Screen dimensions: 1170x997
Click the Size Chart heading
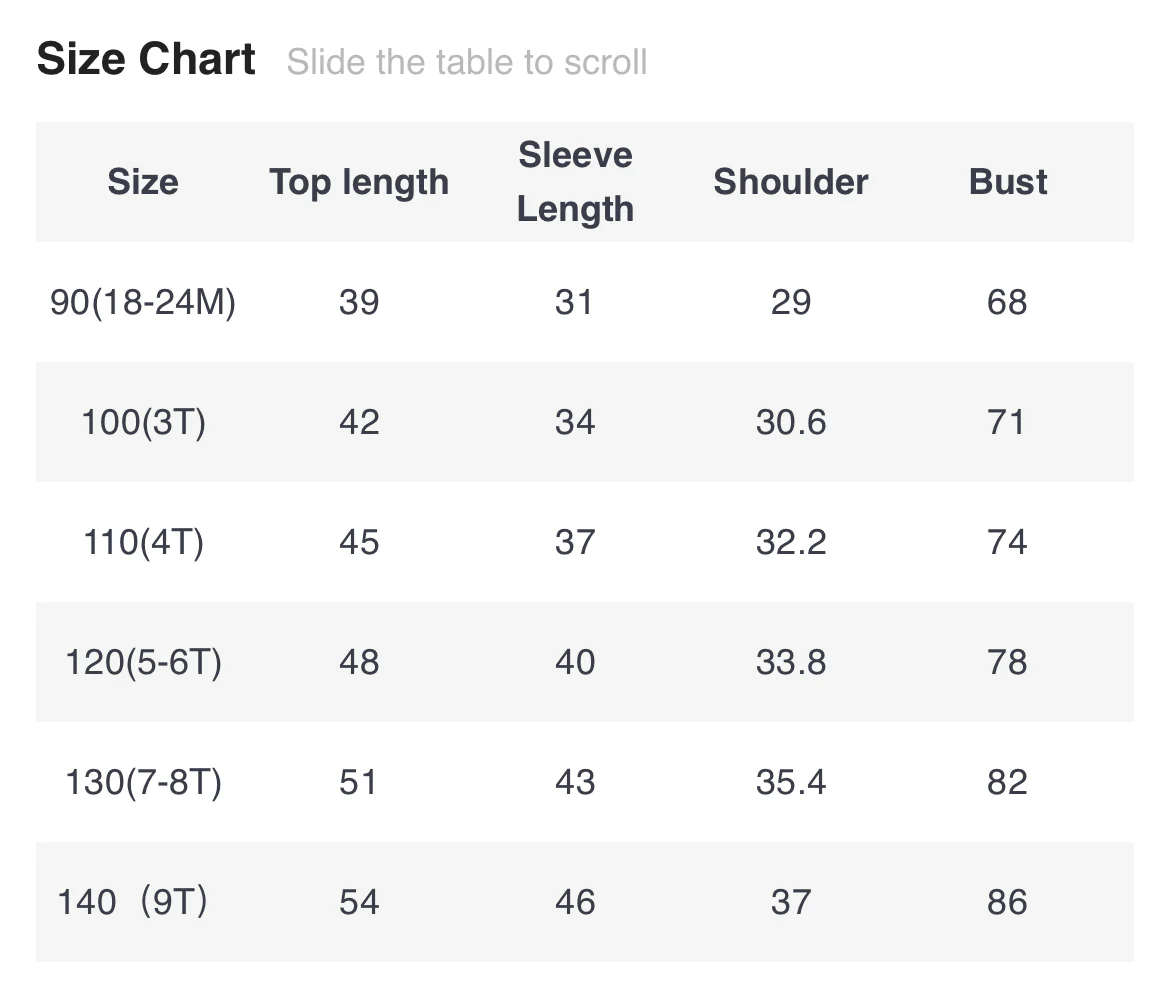(x=146, y=60)
